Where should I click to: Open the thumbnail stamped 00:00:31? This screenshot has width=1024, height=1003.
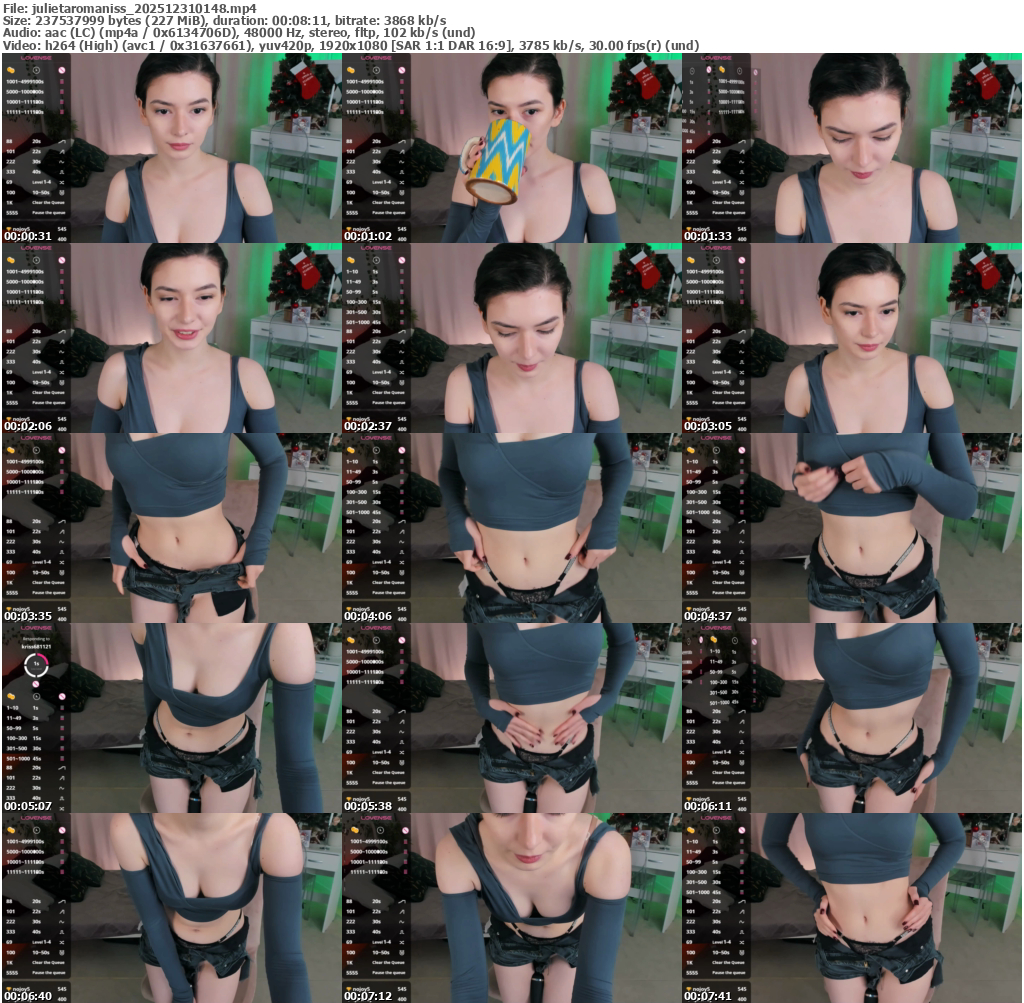(171, 148)
